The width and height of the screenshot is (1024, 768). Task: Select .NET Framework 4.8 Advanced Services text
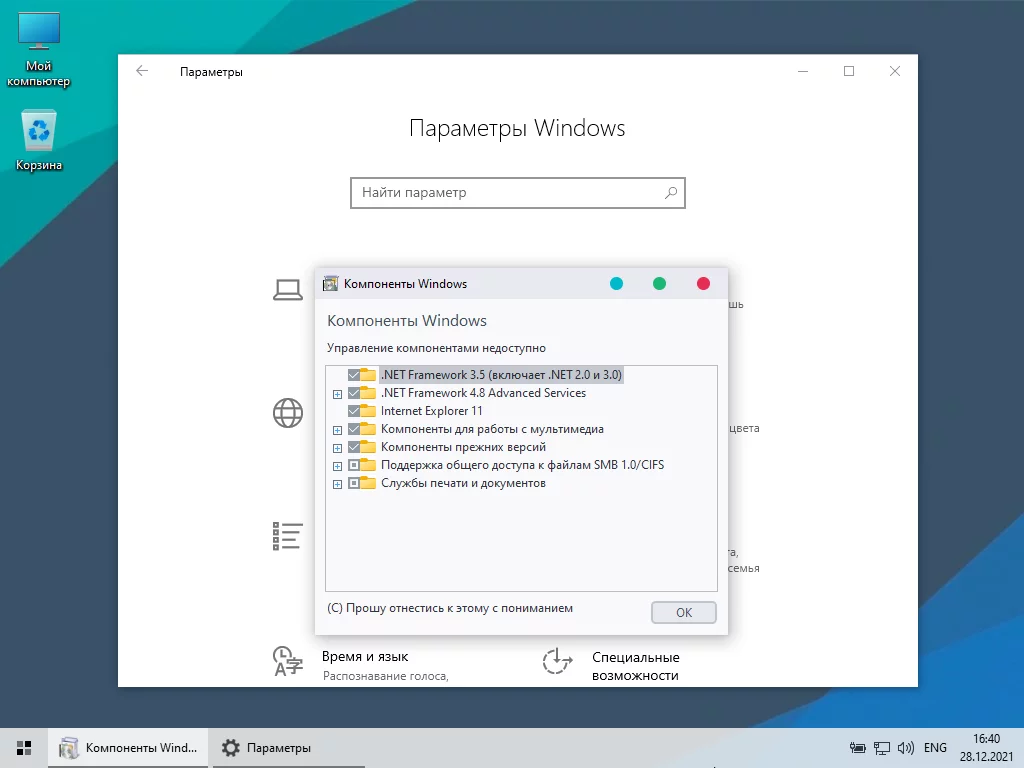coord(483,393)
